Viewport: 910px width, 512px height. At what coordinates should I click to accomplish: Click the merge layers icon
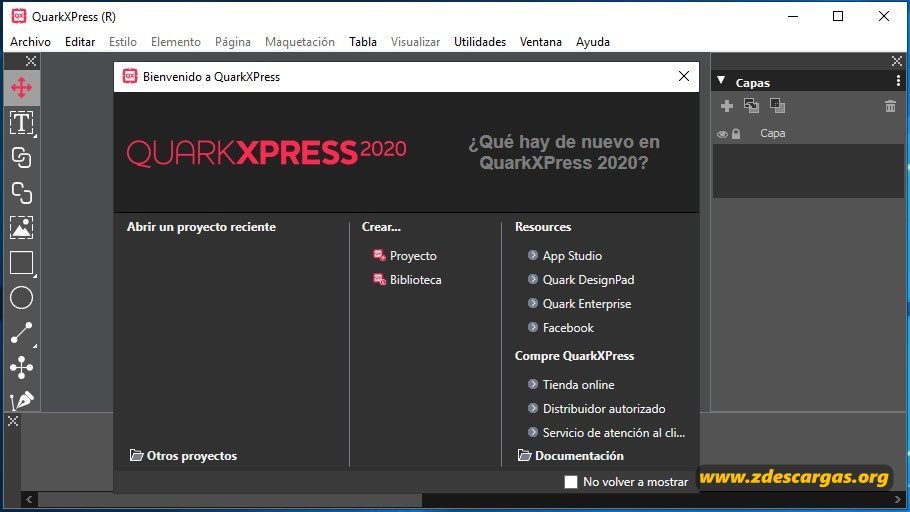pyautogui.click(x=777, y=106)
